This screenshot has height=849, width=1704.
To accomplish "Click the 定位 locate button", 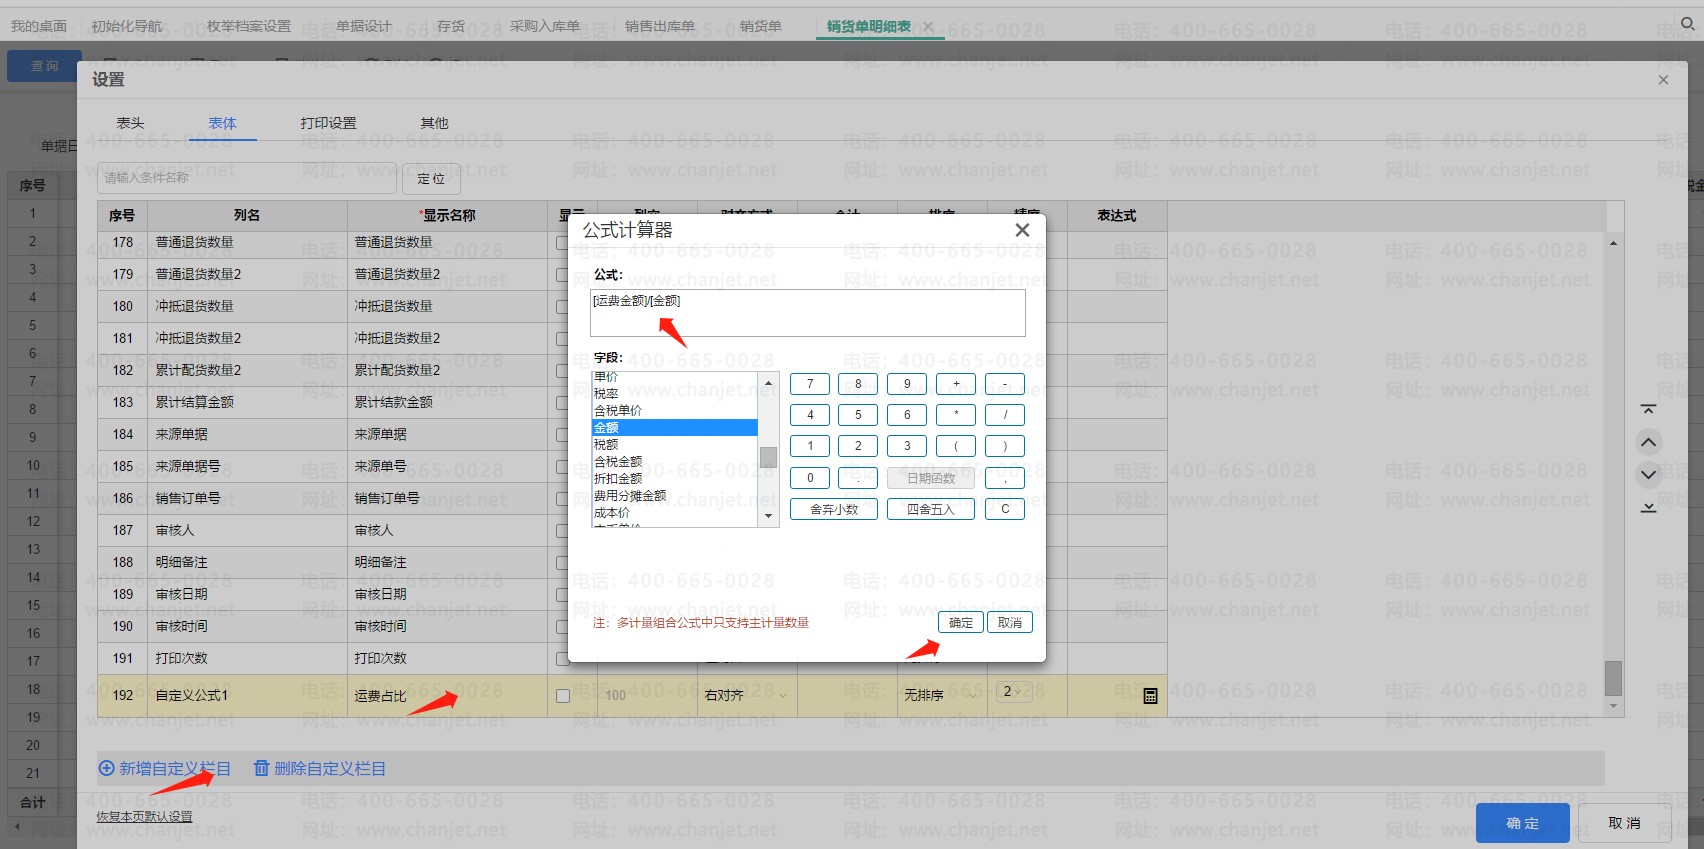I will coord(431,178).
